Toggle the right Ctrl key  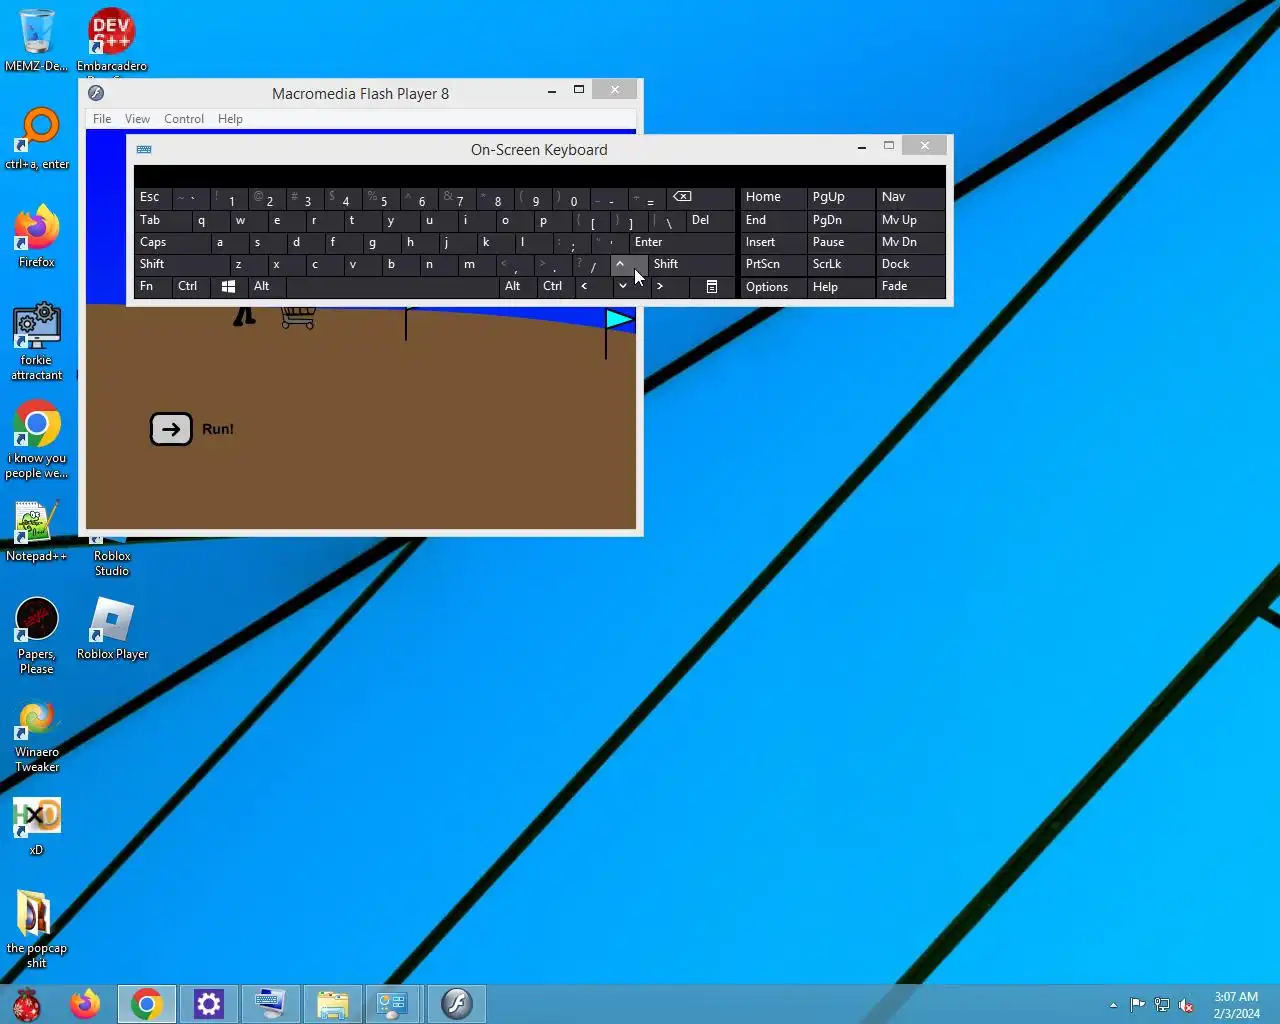[555, 287]
